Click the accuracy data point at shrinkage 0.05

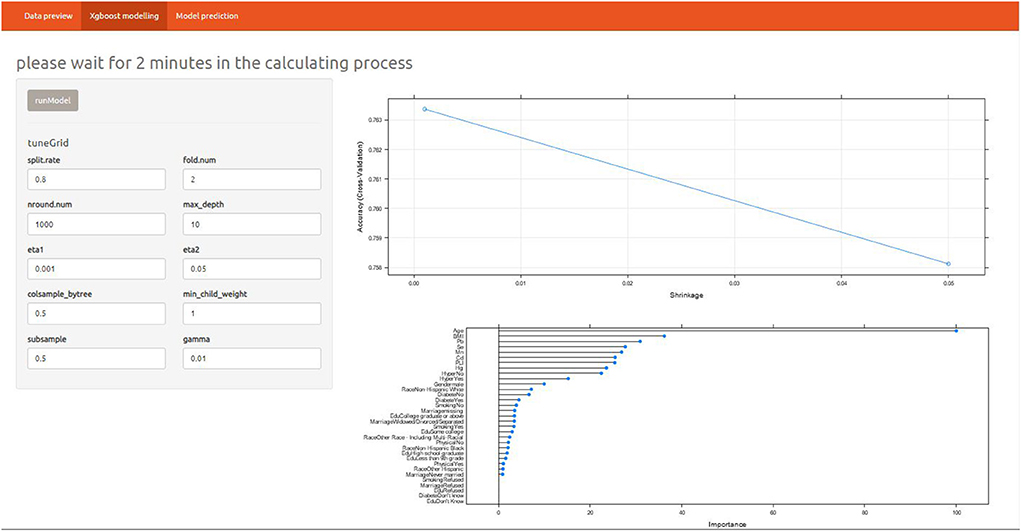[948, 264]
